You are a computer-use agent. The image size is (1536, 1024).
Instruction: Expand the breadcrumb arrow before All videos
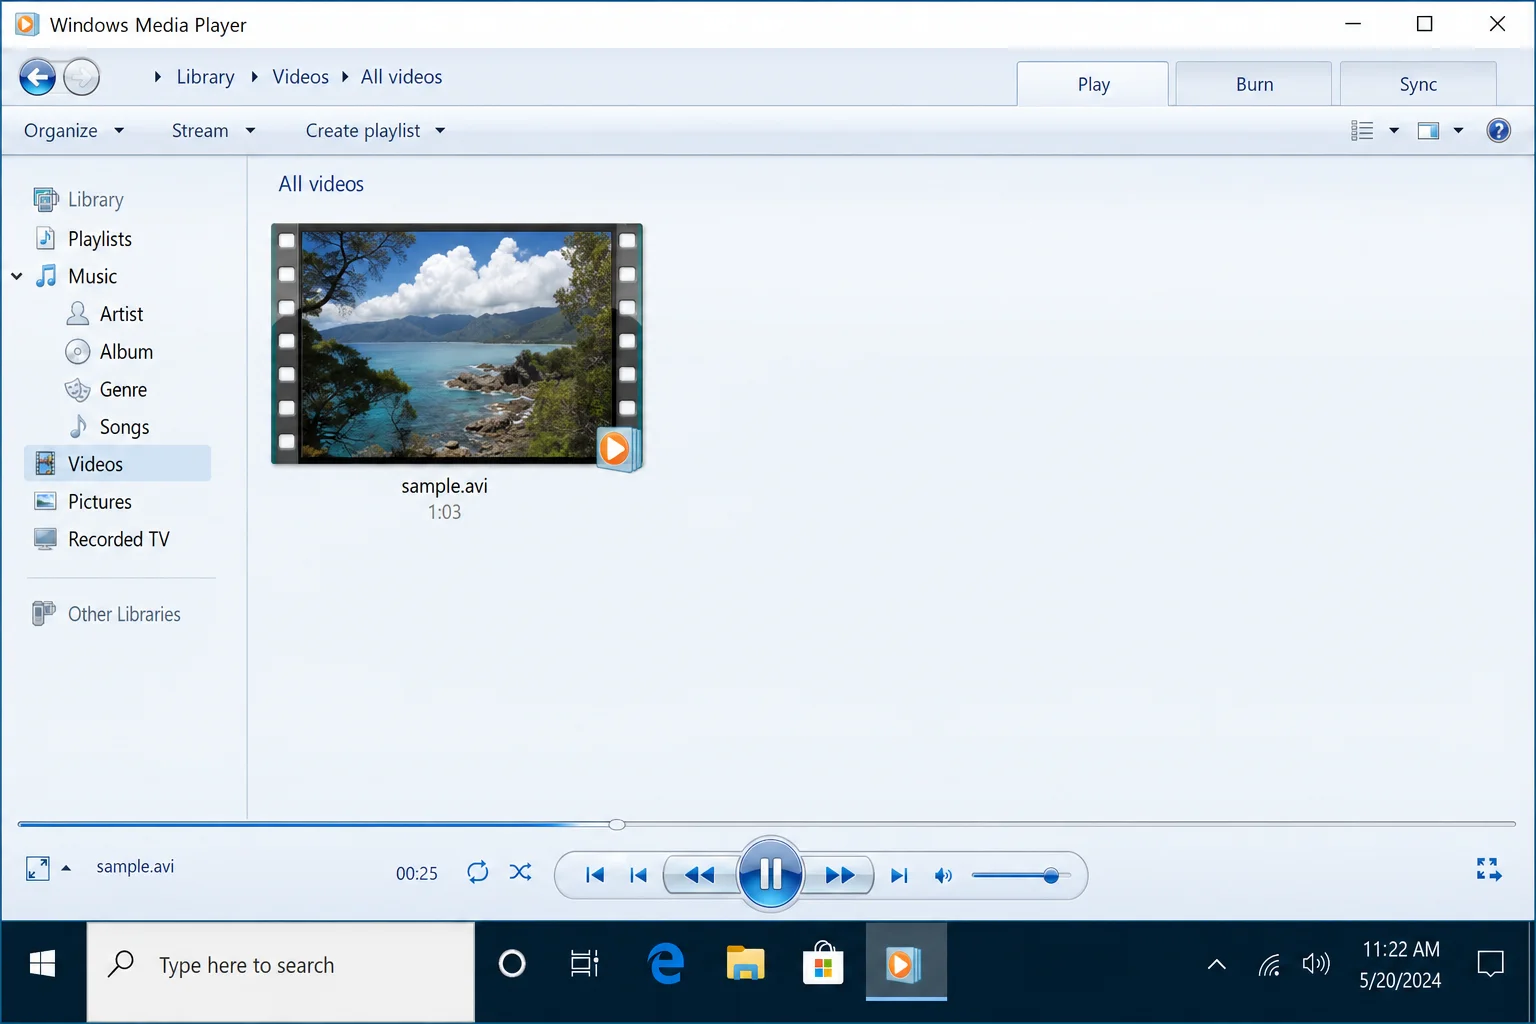(344, 77)
